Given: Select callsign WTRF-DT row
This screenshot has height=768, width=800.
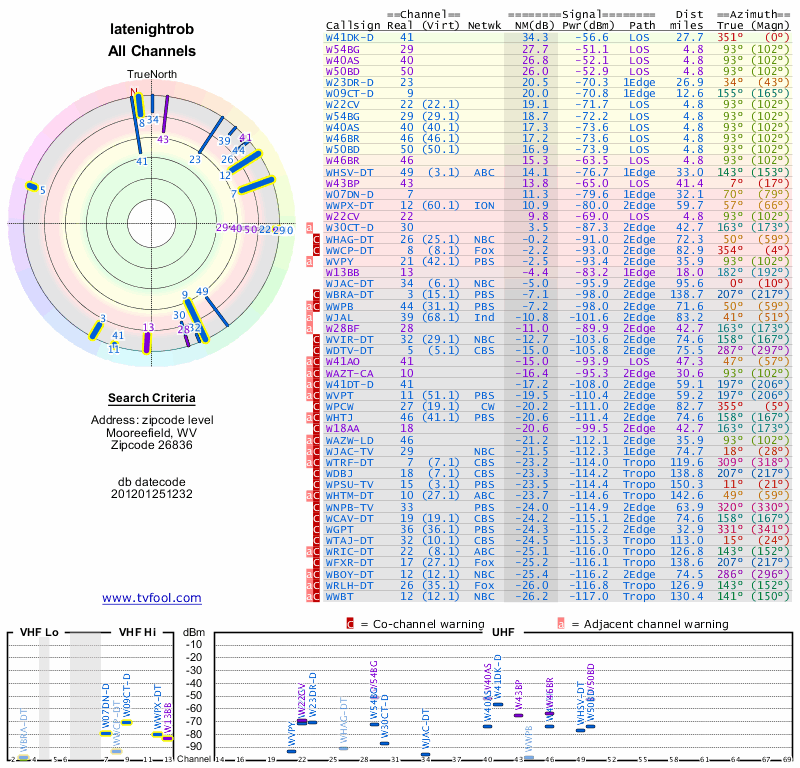Looking at the screenshot, I should 558,462.
